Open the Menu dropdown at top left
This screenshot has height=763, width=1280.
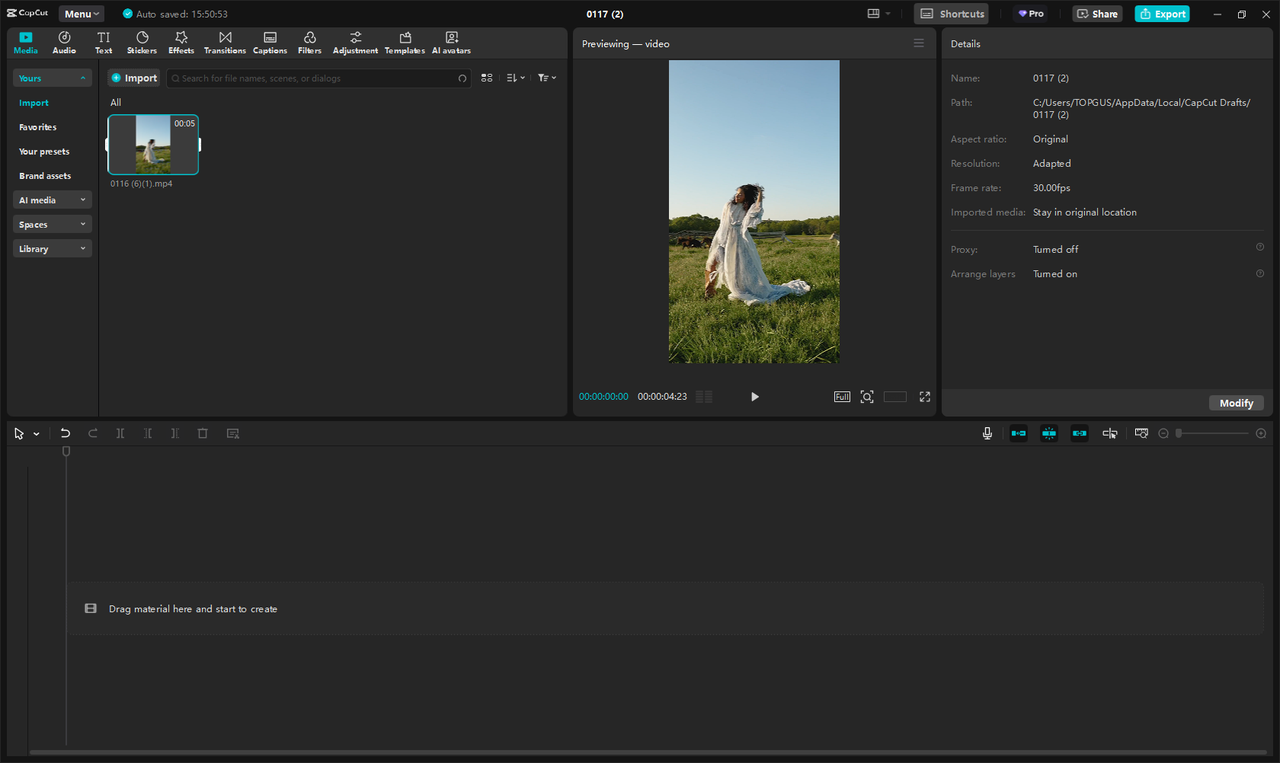point(80,13)
